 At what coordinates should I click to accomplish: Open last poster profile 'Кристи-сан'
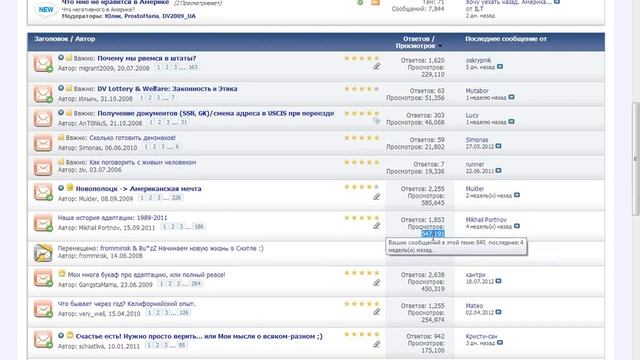[x=481, y=337]
